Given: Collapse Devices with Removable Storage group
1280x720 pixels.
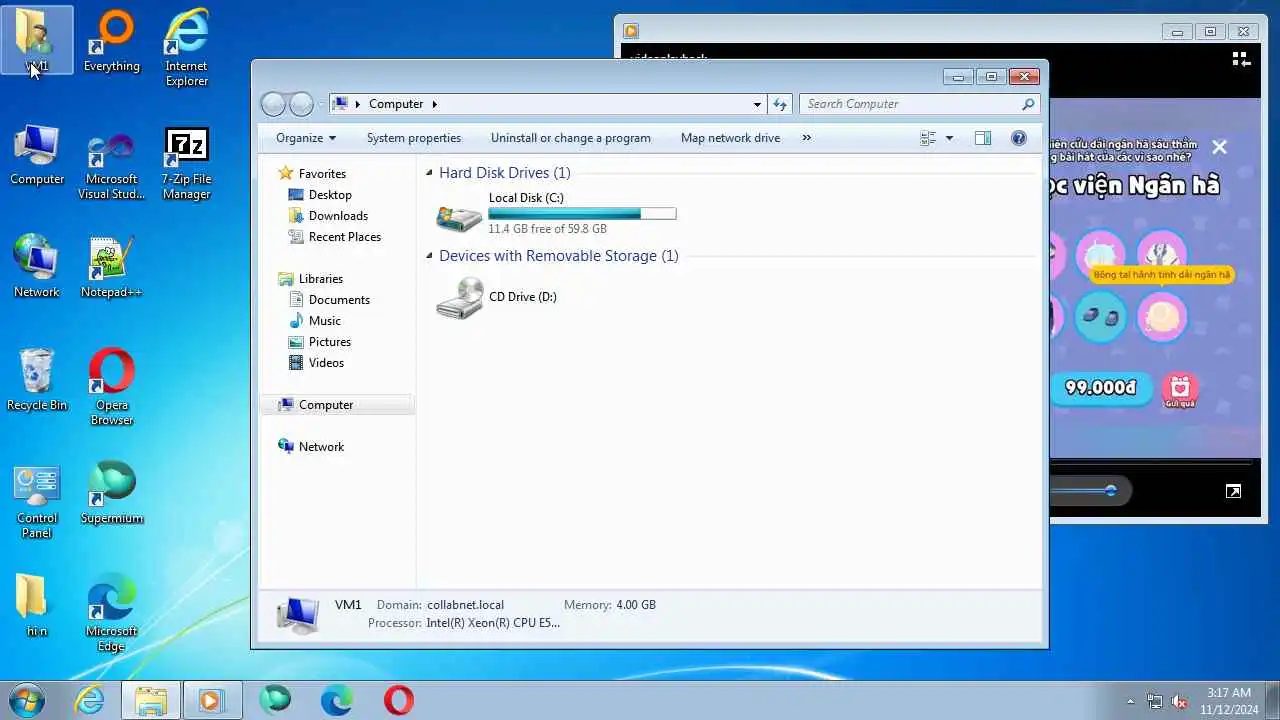Looking at the screenshot, I should click(430, 256).
